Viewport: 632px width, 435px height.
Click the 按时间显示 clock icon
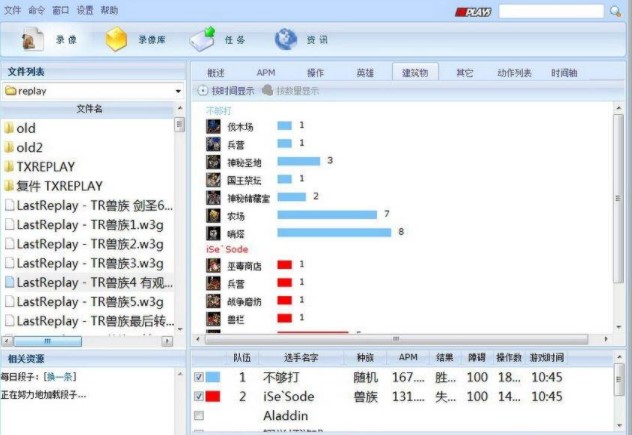202,91
